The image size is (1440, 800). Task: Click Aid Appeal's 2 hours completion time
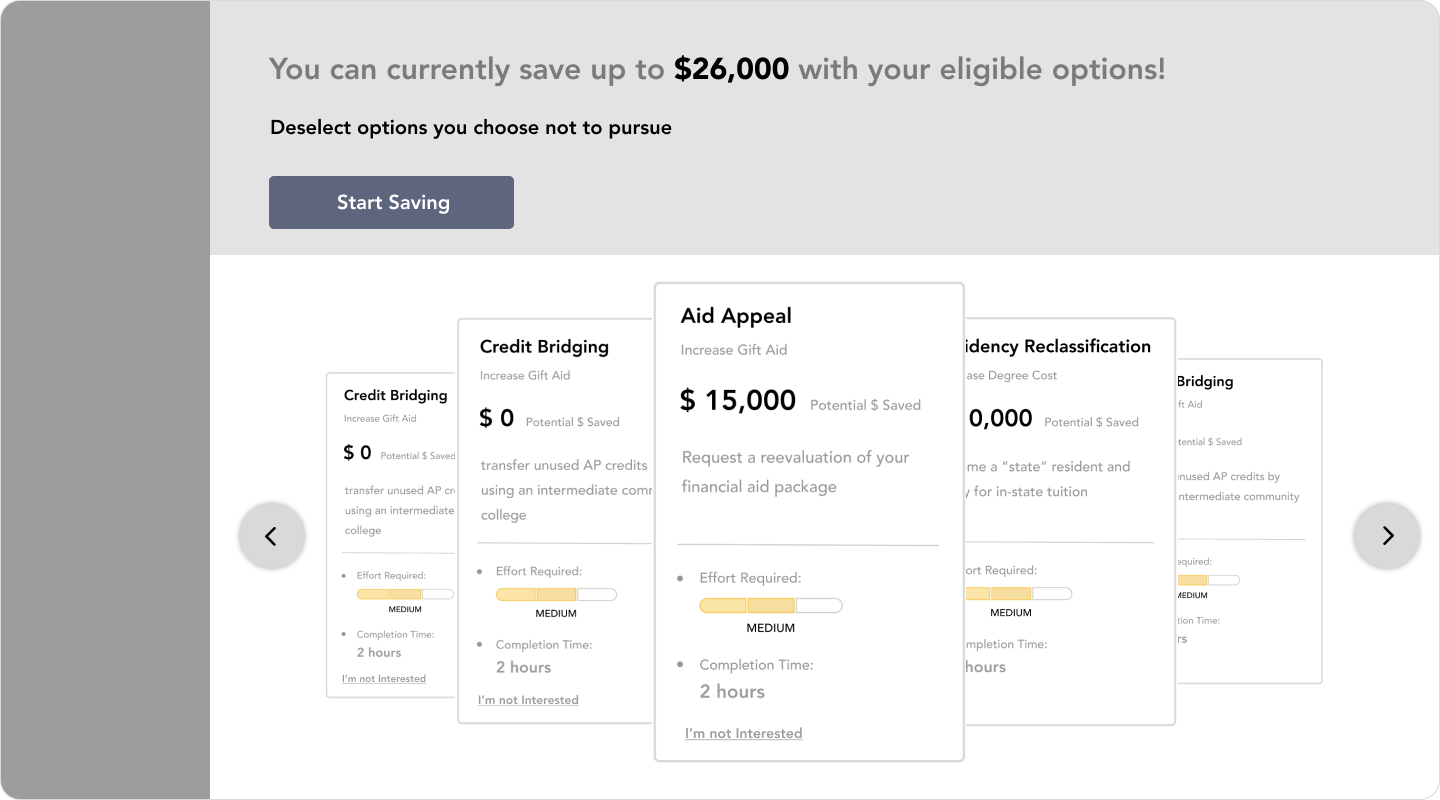coord(732,691)
